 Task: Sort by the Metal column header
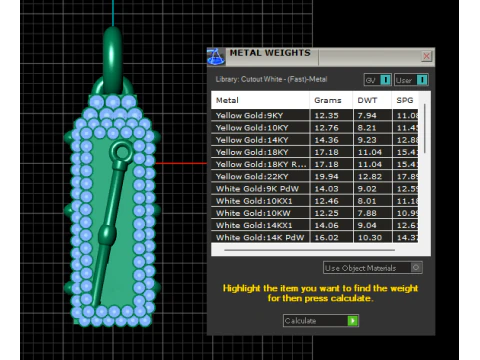pos(260,100)
